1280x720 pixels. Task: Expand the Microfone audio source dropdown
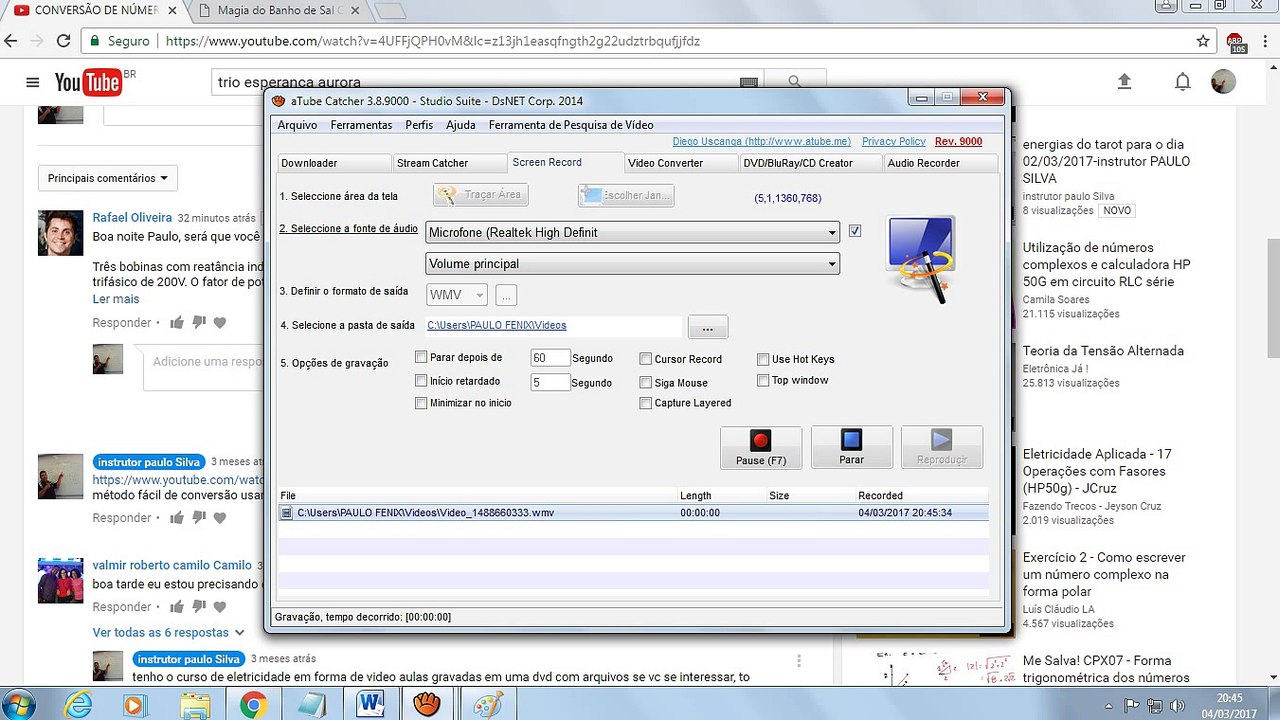632,232
